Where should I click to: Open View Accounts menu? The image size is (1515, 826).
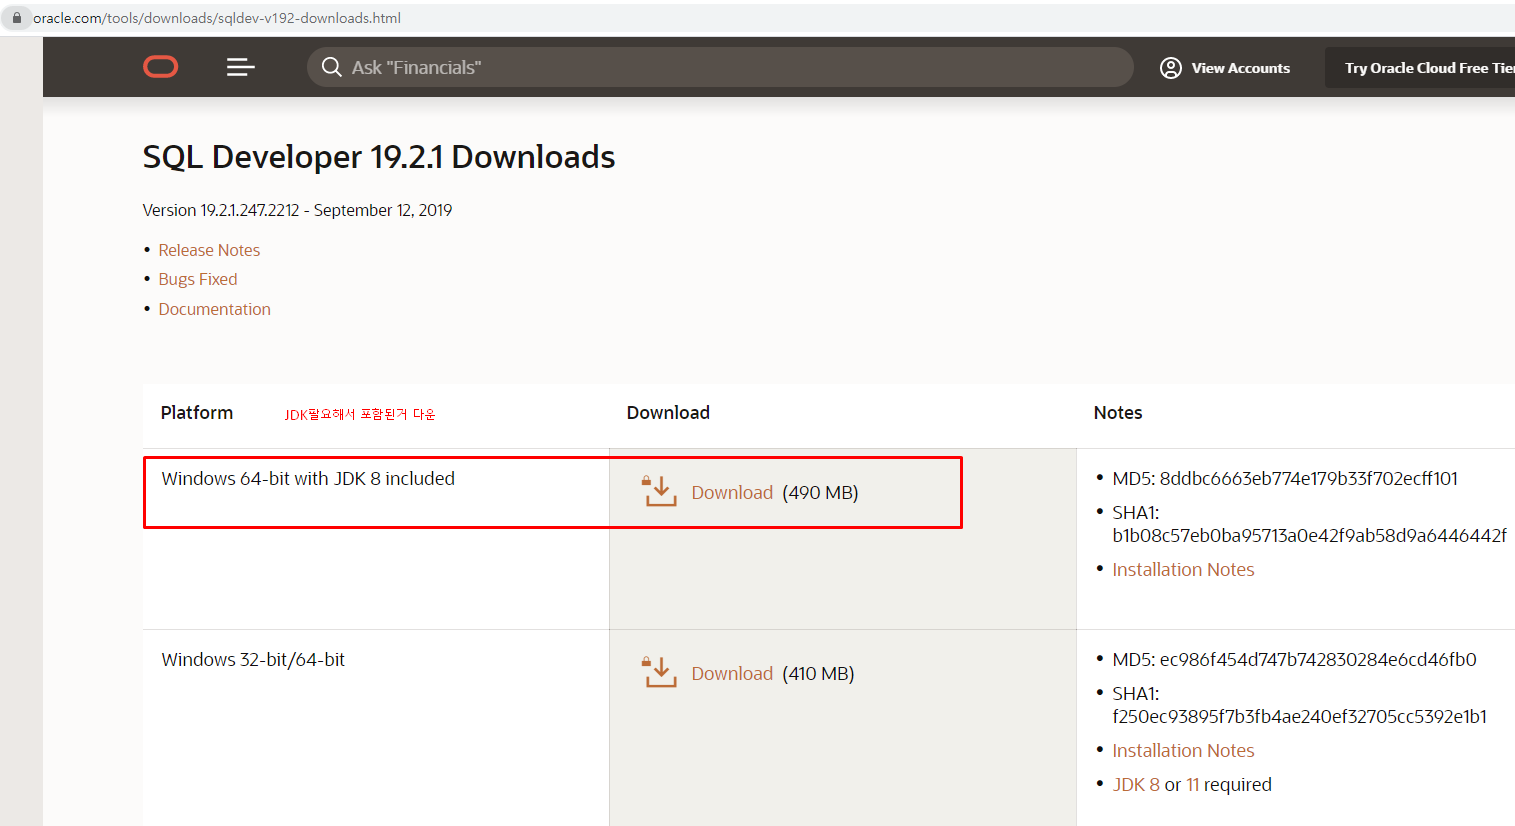[1225, 68]
